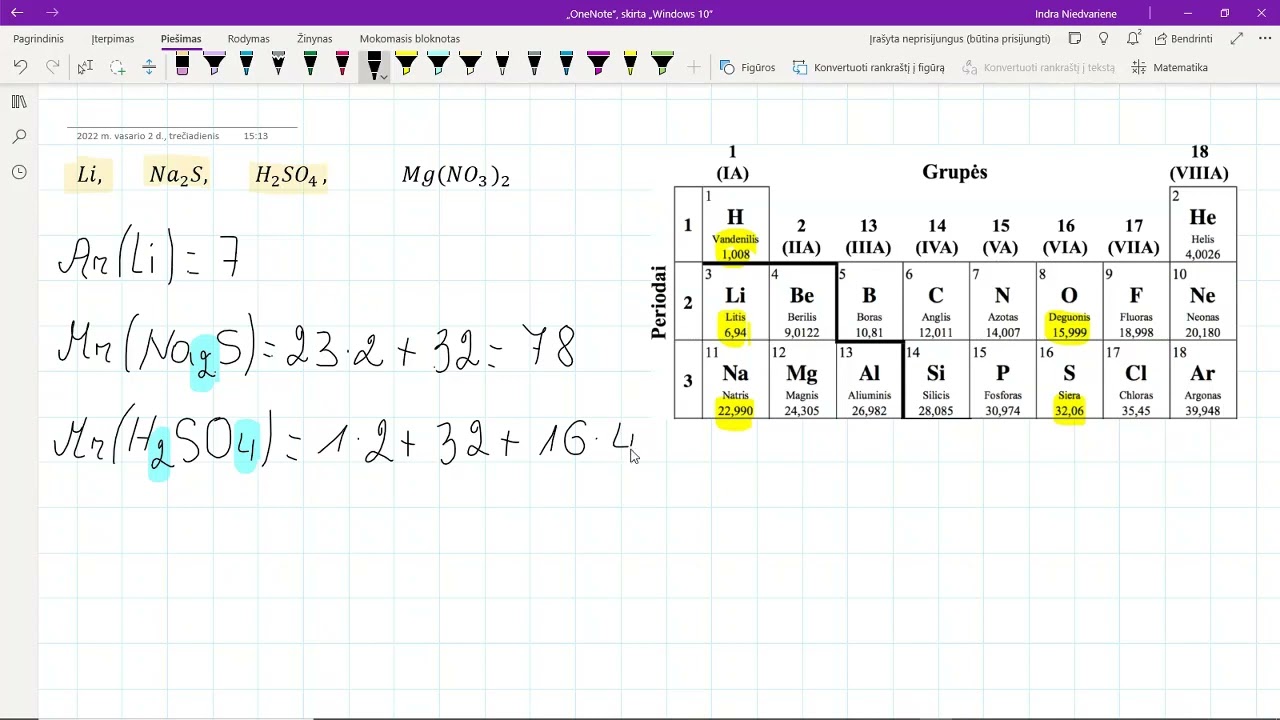Choose the insert or remove space tool
The height and width of the screenshot is (720, 1280).
[x=149, y=67]
